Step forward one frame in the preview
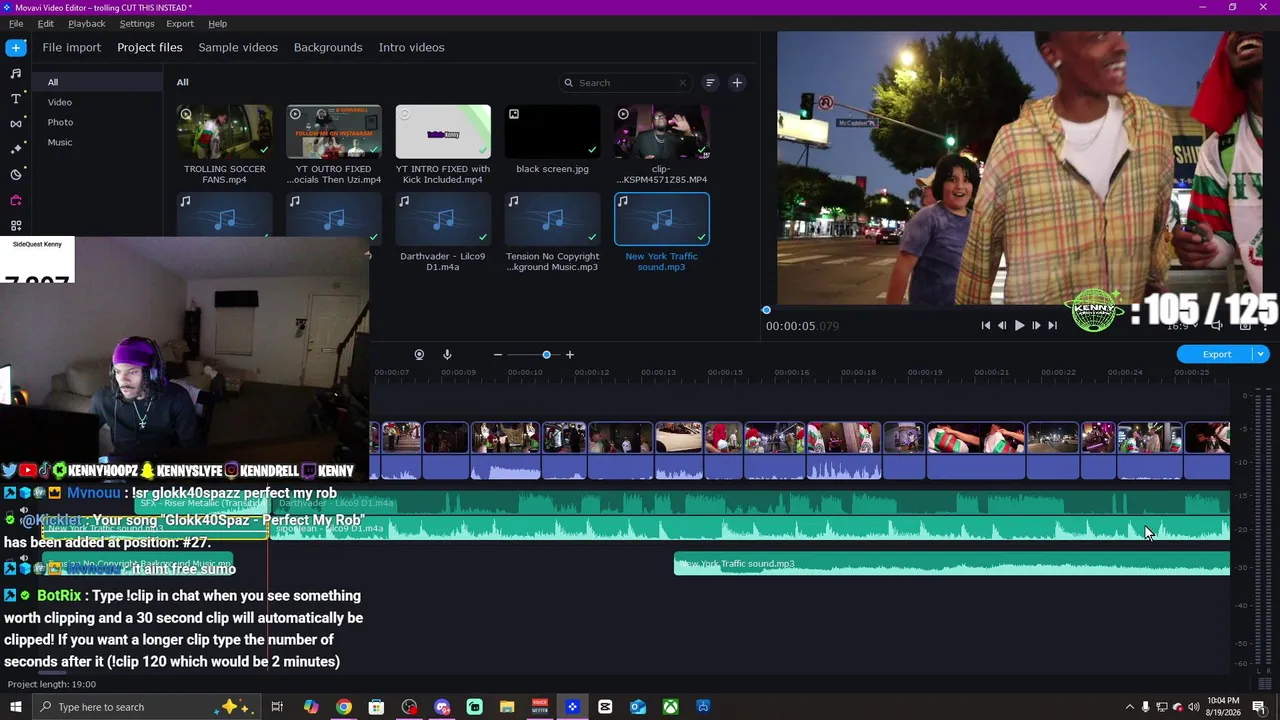Screen dimensions: 1280x720 [x=1036, y=325]
